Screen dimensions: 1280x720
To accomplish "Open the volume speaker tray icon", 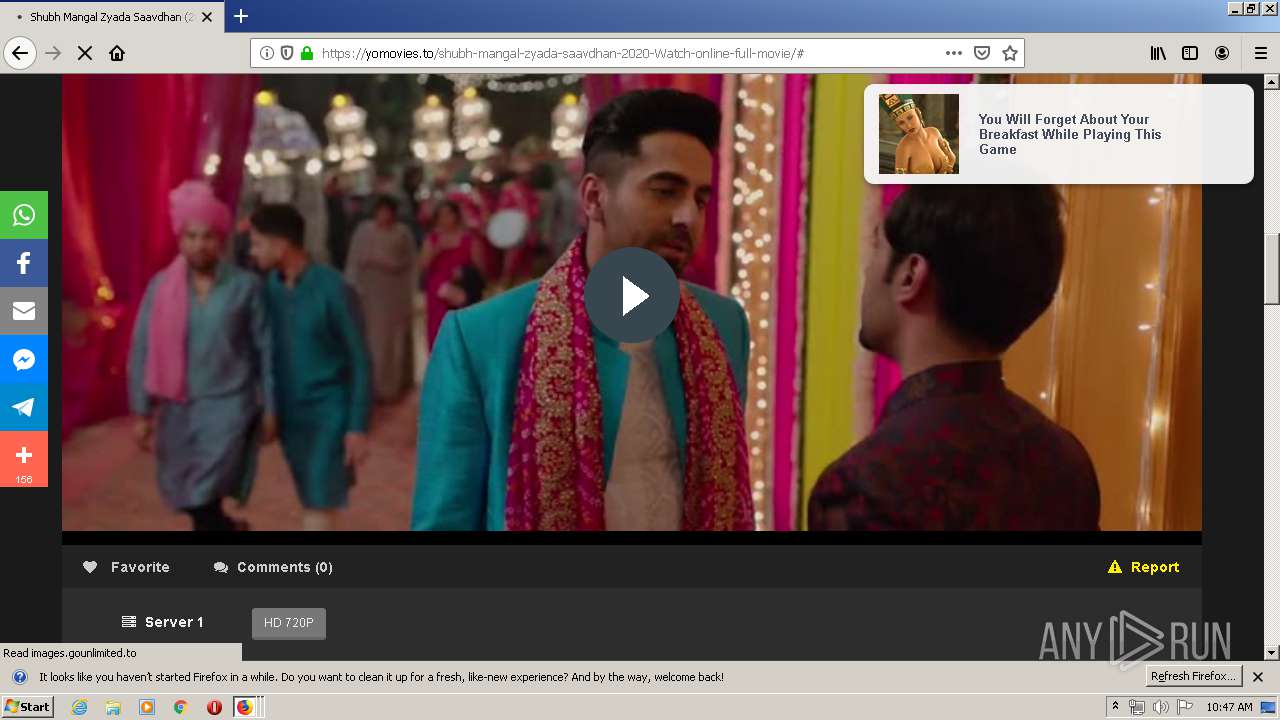I will pyautogui.click(x=1160, y=707).
